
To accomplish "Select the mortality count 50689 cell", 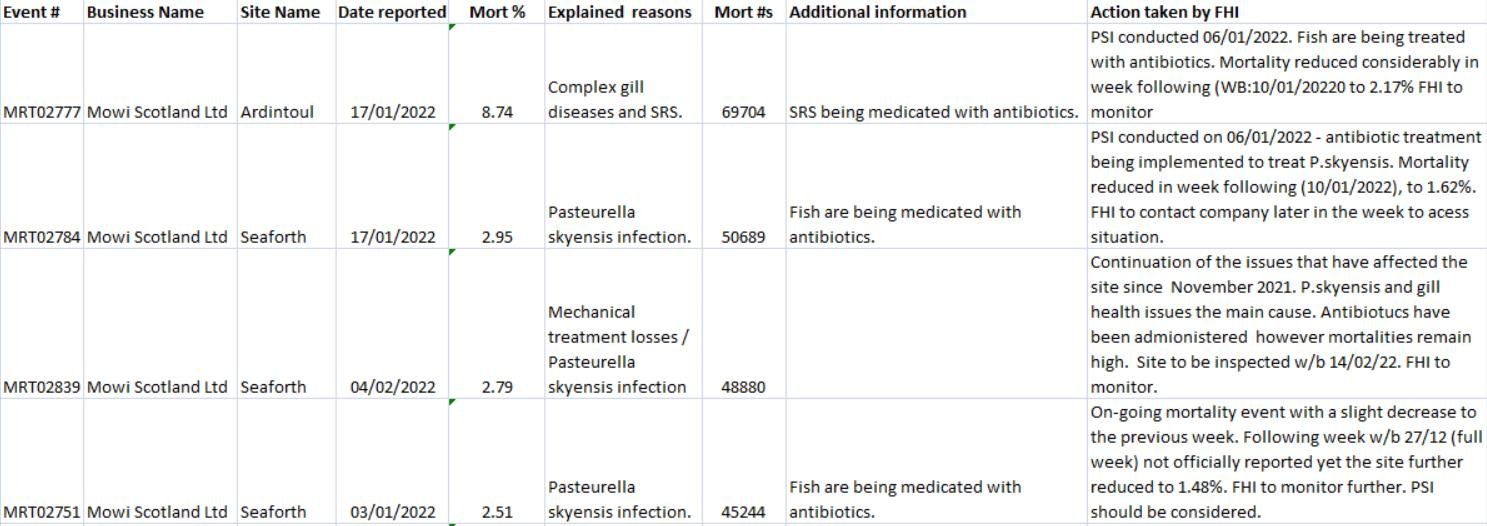I will point(743,237).
